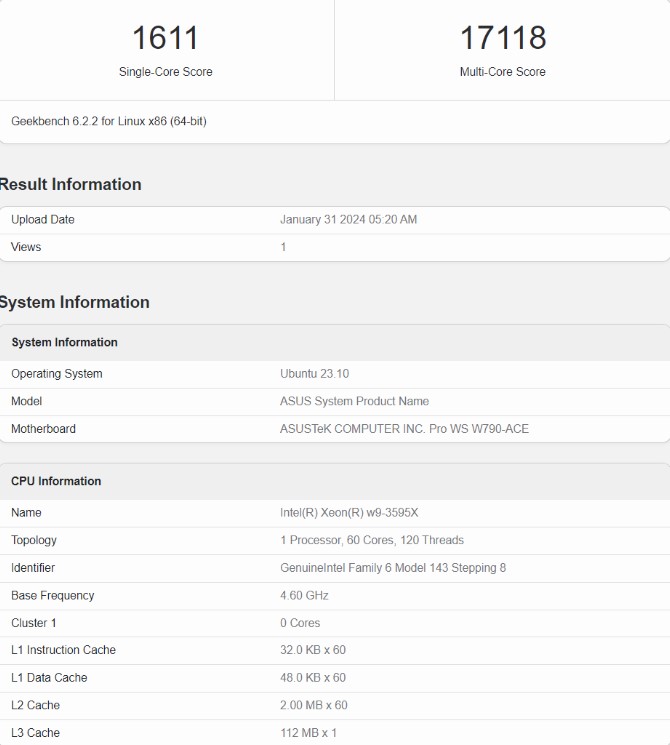Click the 'Model' row label
The height and width of the screenshot is (745, 670).
click(x=27, y=401)
